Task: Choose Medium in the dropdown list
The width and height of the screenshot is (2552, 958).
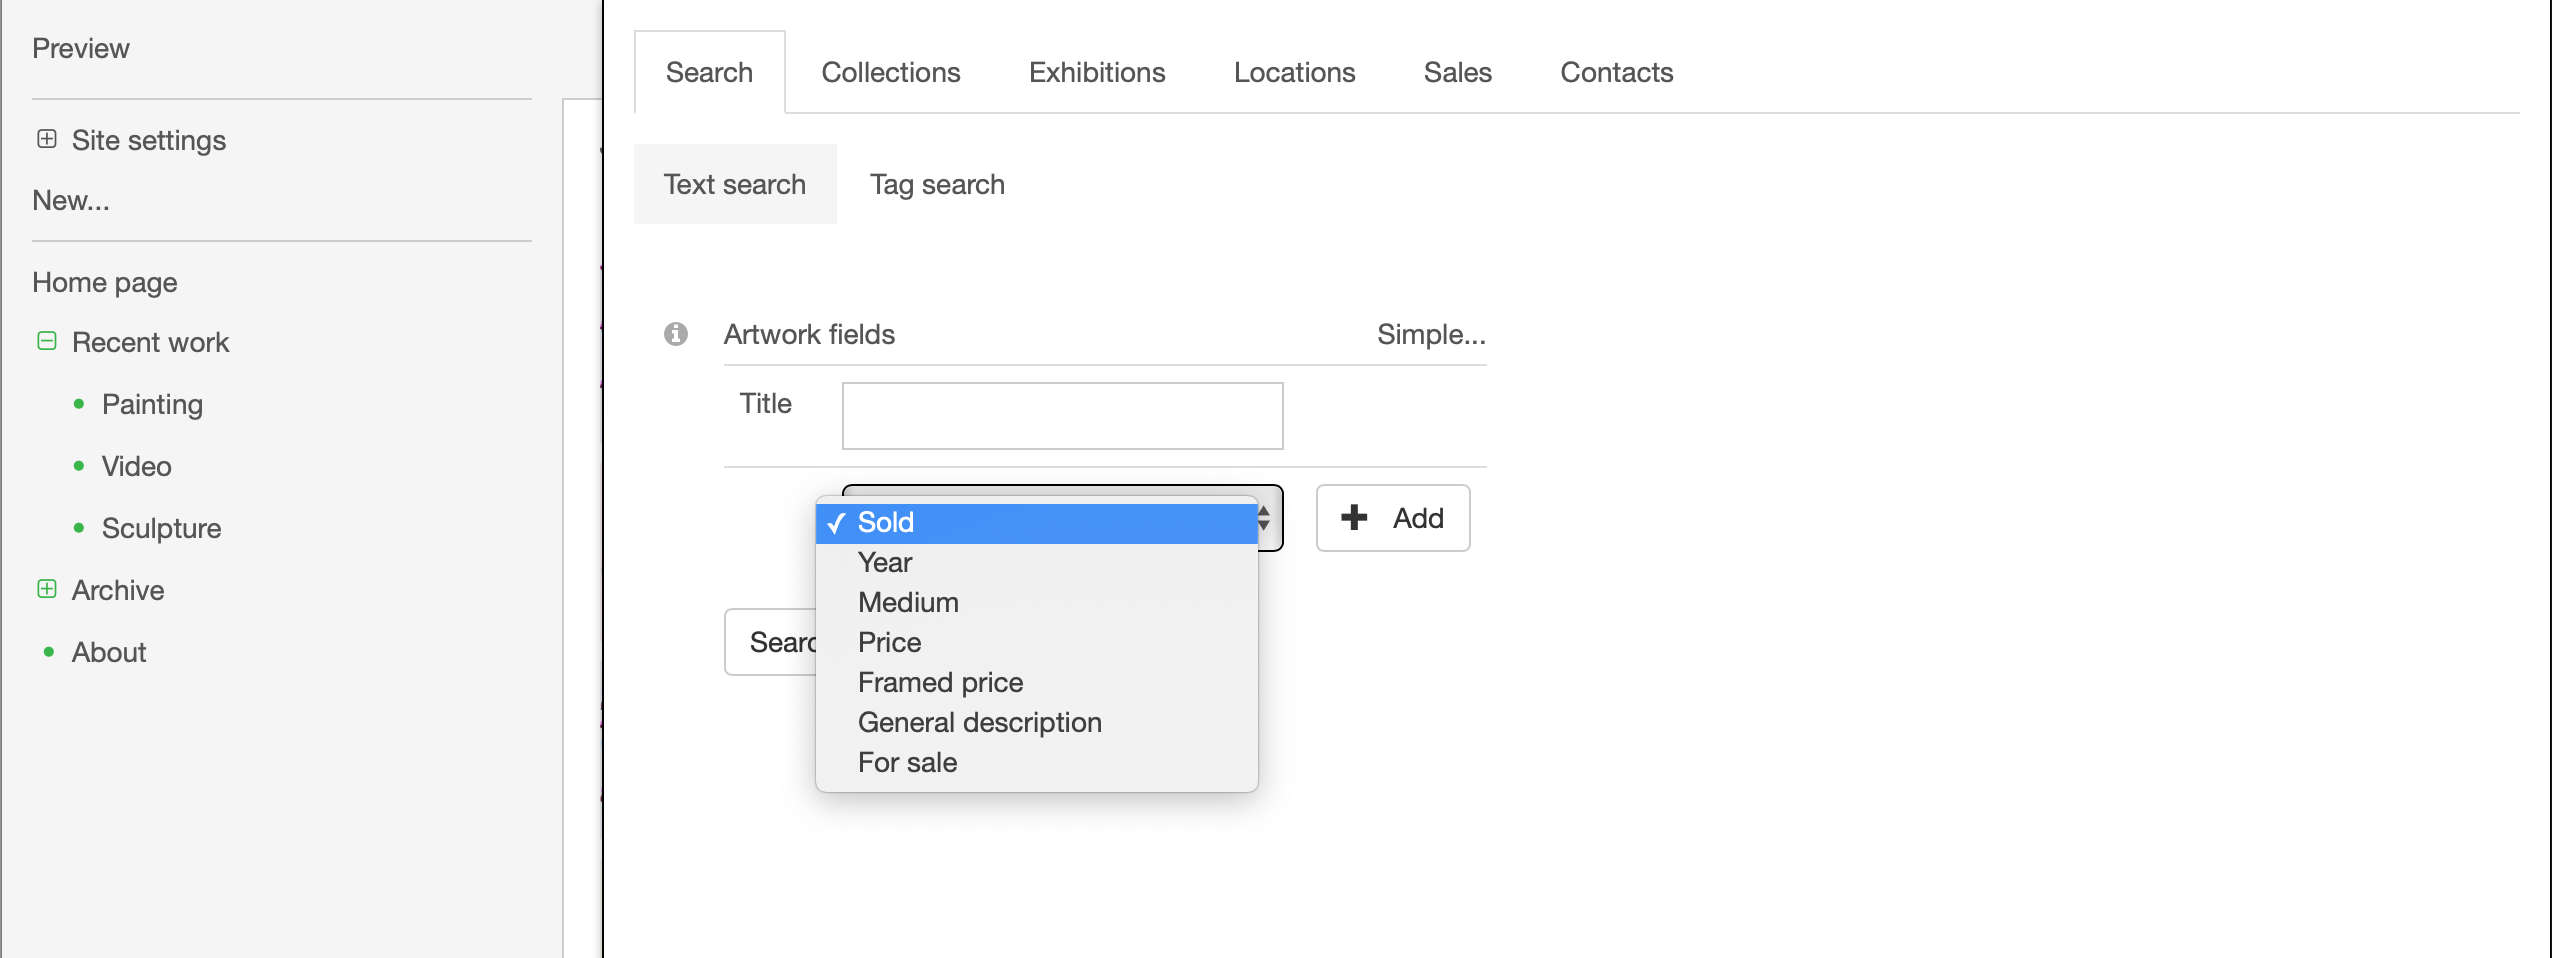Action: [x=1036, y=603]
